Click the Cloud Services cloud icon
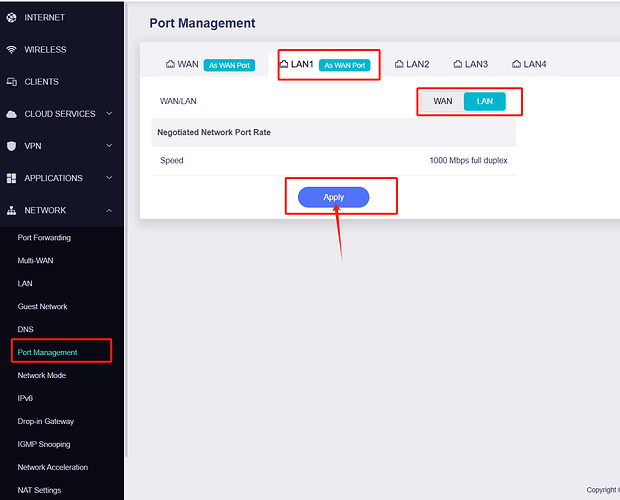620x500 pixels. 12,114
